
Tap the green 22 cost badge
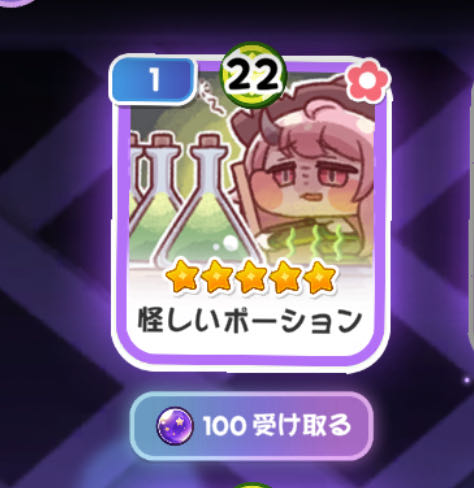pyautogui.click(x=253, y=75)
